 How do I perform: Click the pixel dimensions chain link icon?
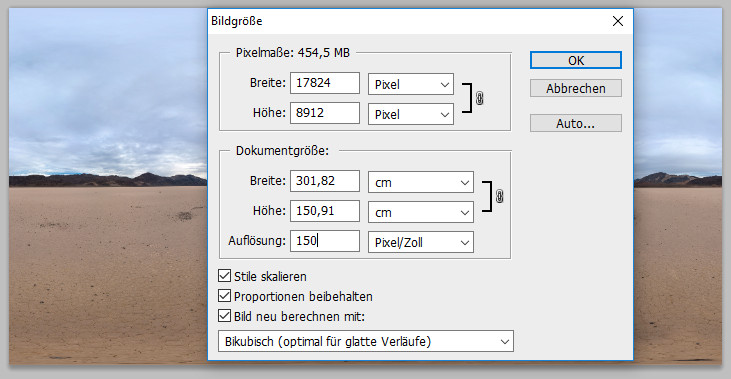479,98
